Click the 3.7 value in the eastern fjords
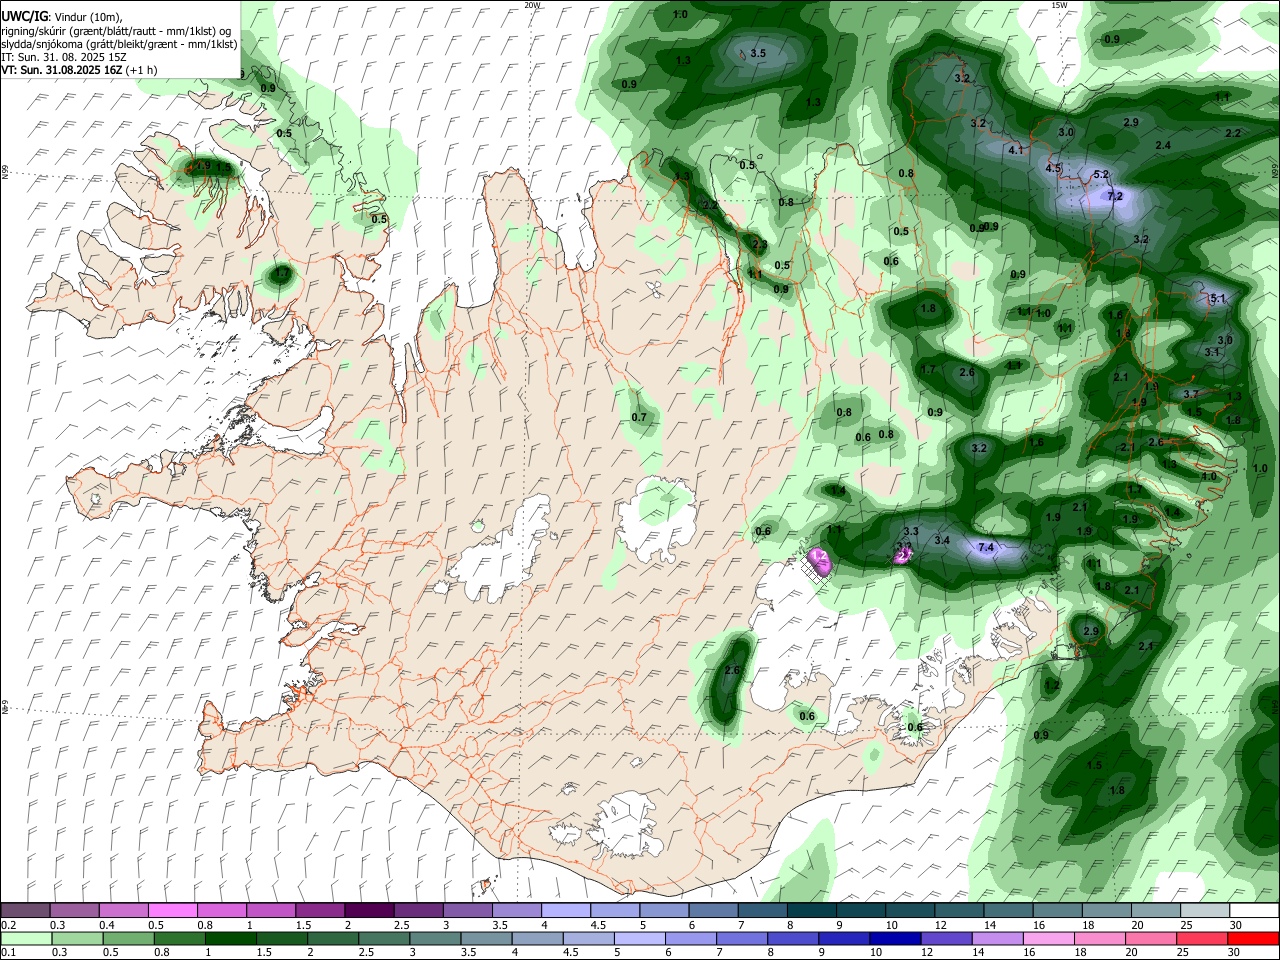Screen dimensions: 1280x960 1191,394
